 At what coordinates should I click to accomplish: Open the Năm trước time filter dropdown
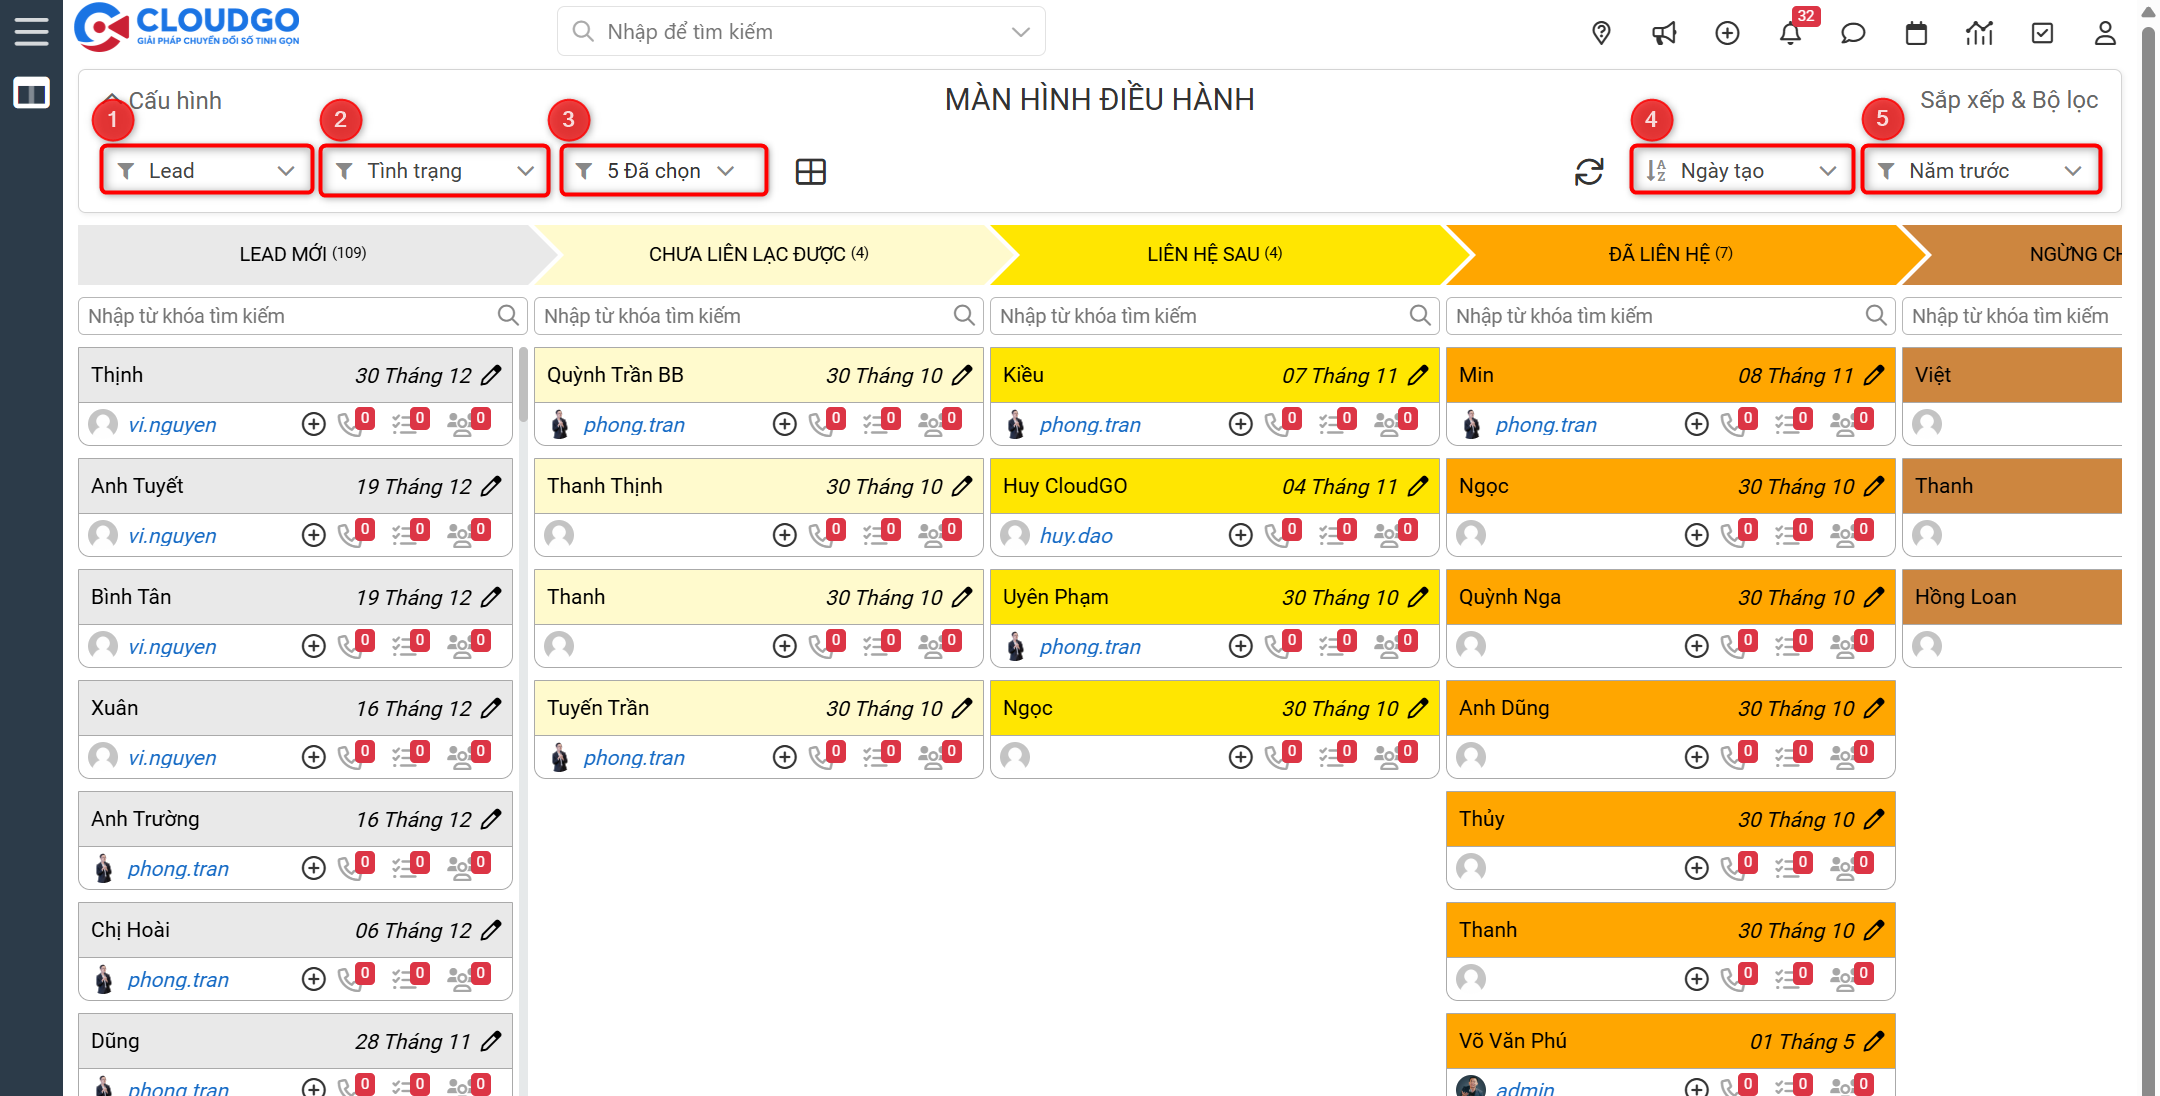1980,171
